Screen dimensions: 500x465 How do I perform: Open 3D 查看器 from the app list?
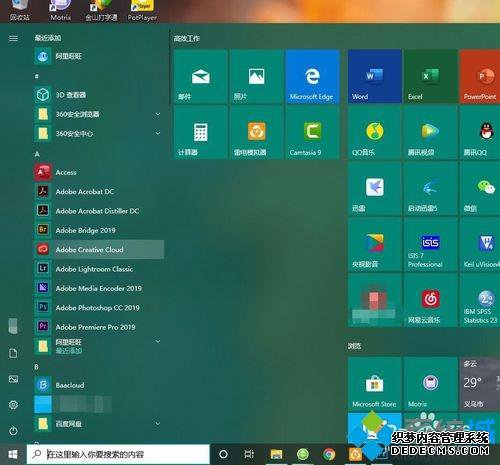pyautogui.click(x=99, y=95)
